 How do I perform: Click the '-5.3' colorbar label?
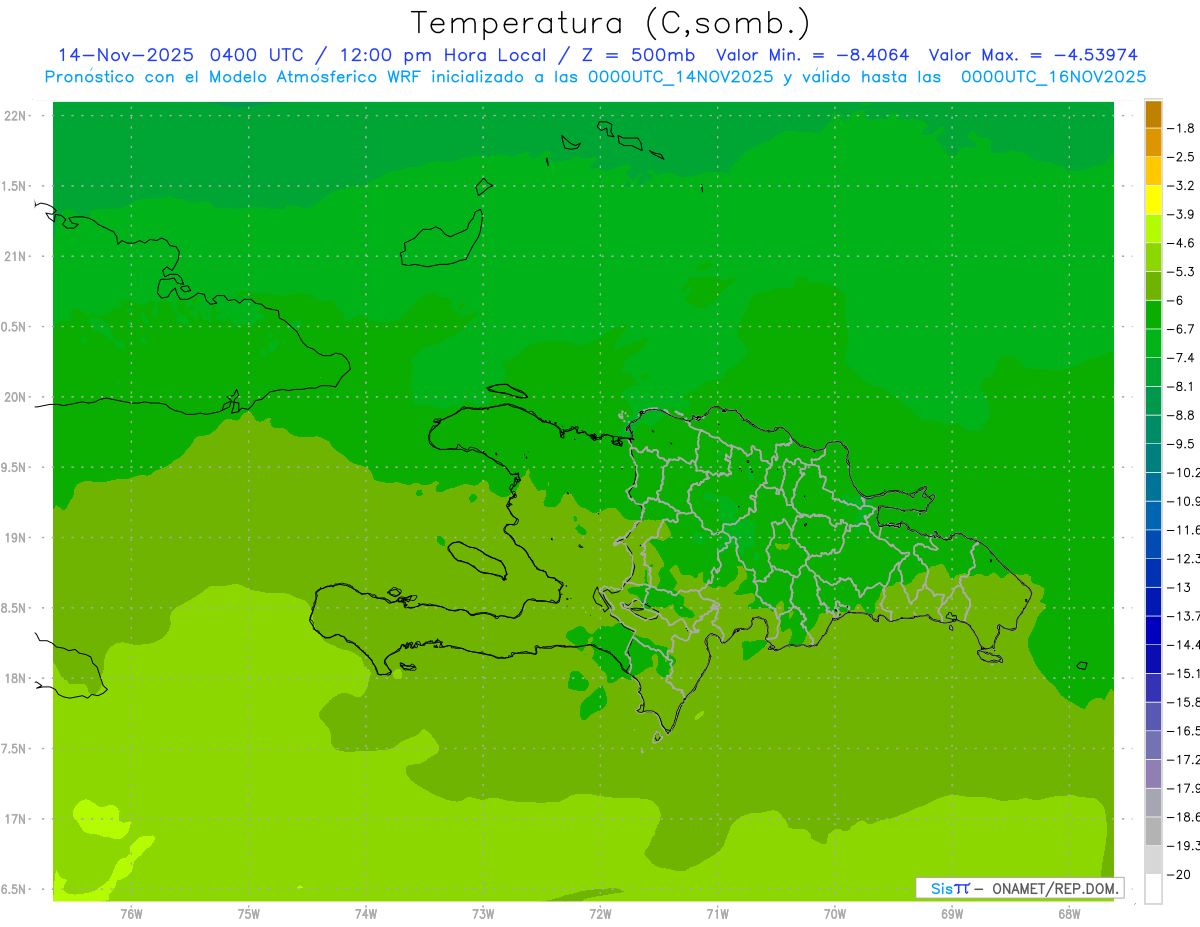tap(1182, 272)
